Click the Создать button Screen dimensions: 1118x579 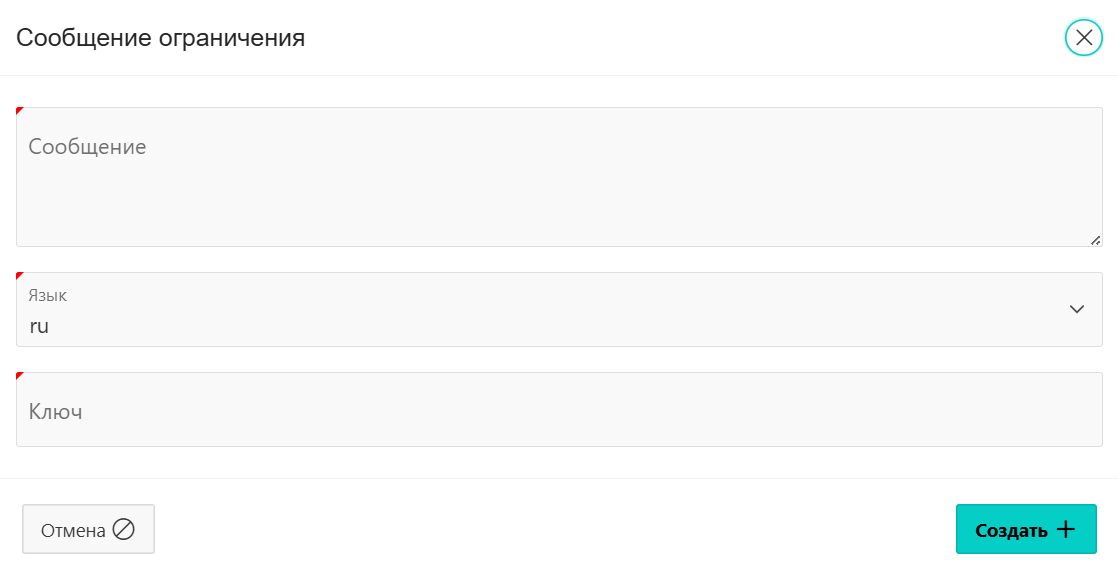[x=1026, y=529]
